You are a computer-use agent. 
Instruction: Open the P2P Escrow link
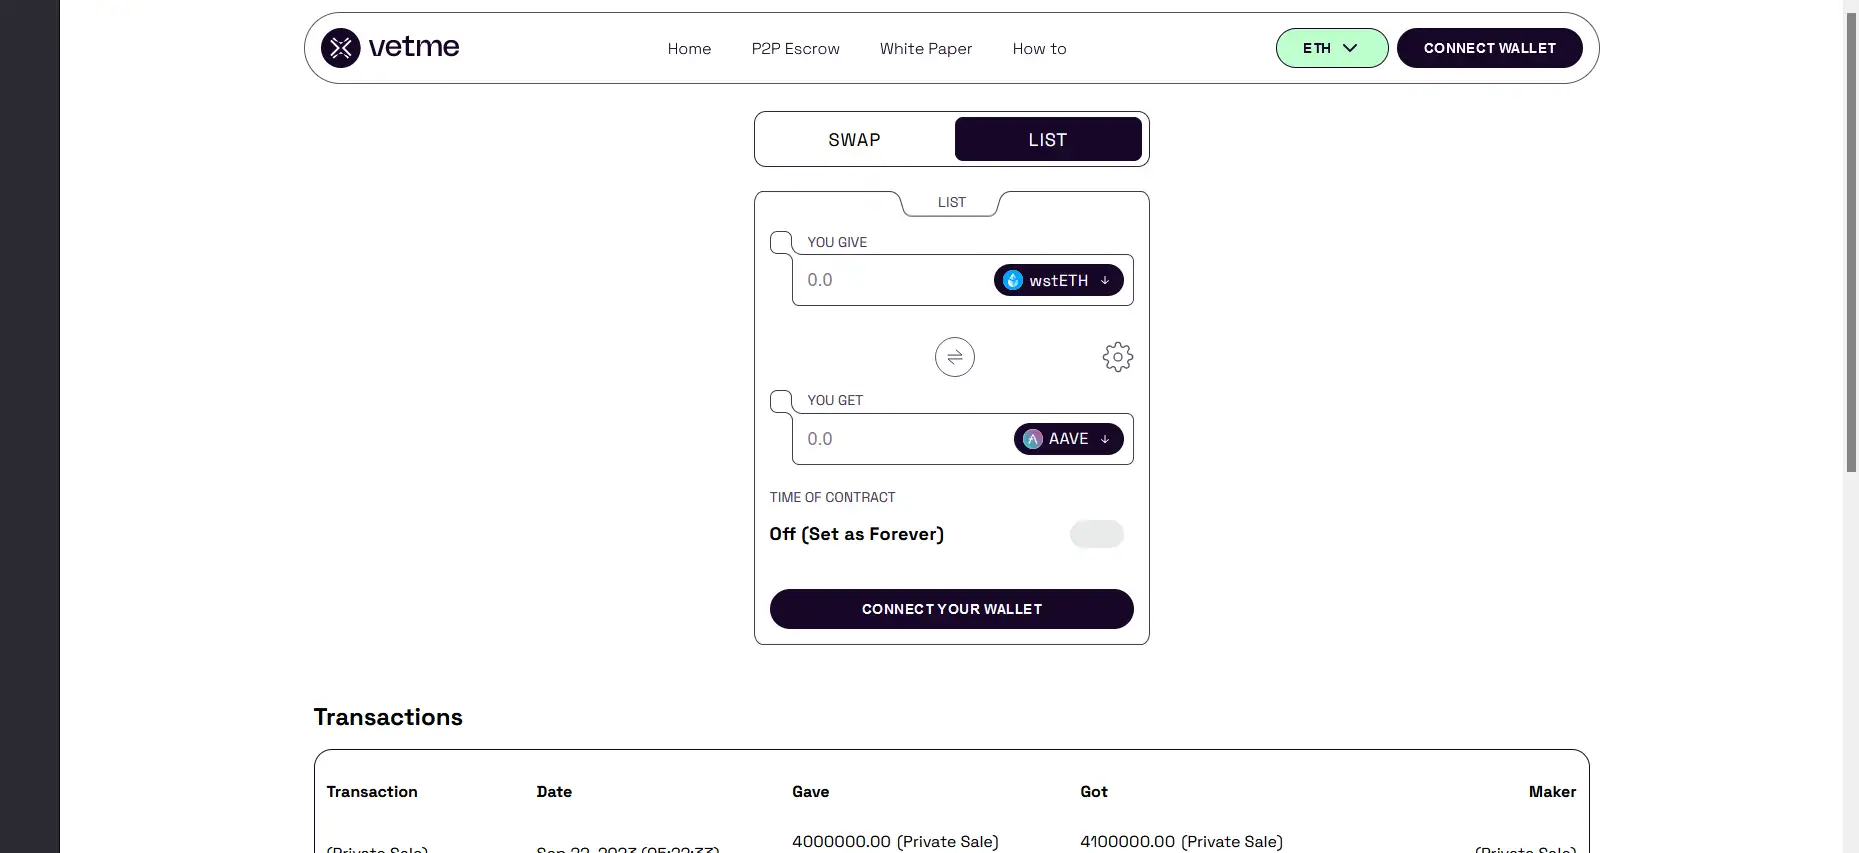click(x=795, y=49)
